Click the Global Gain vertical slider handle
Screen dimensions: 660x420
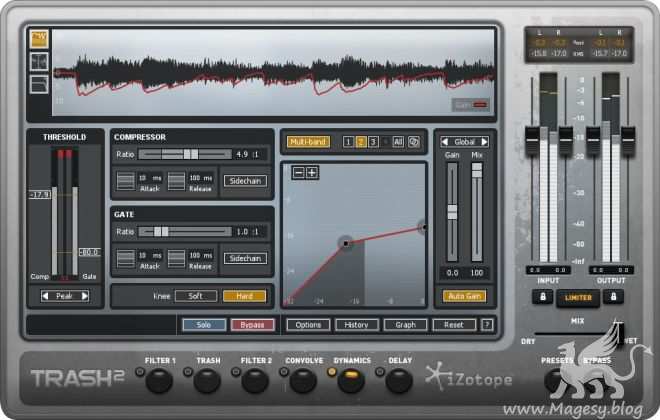pyautogui.click(x=452, y=212)
